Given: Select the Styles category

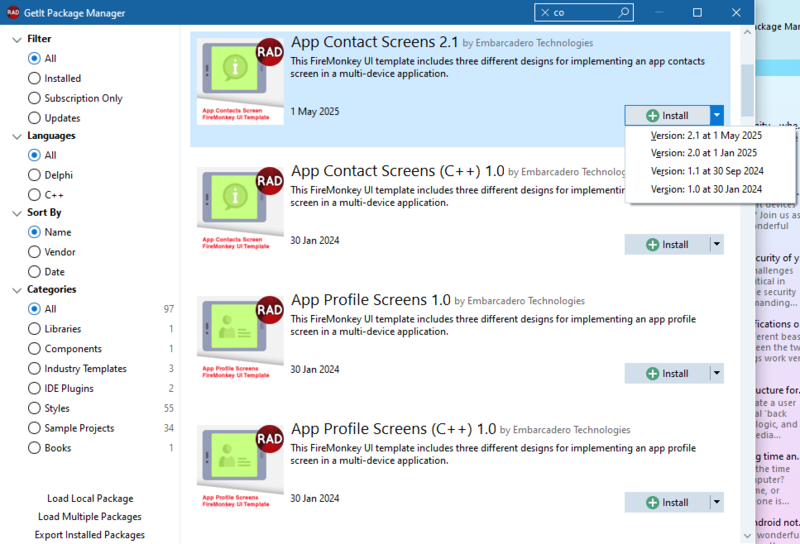Looking at the screenshot, I should pos(34,408).
